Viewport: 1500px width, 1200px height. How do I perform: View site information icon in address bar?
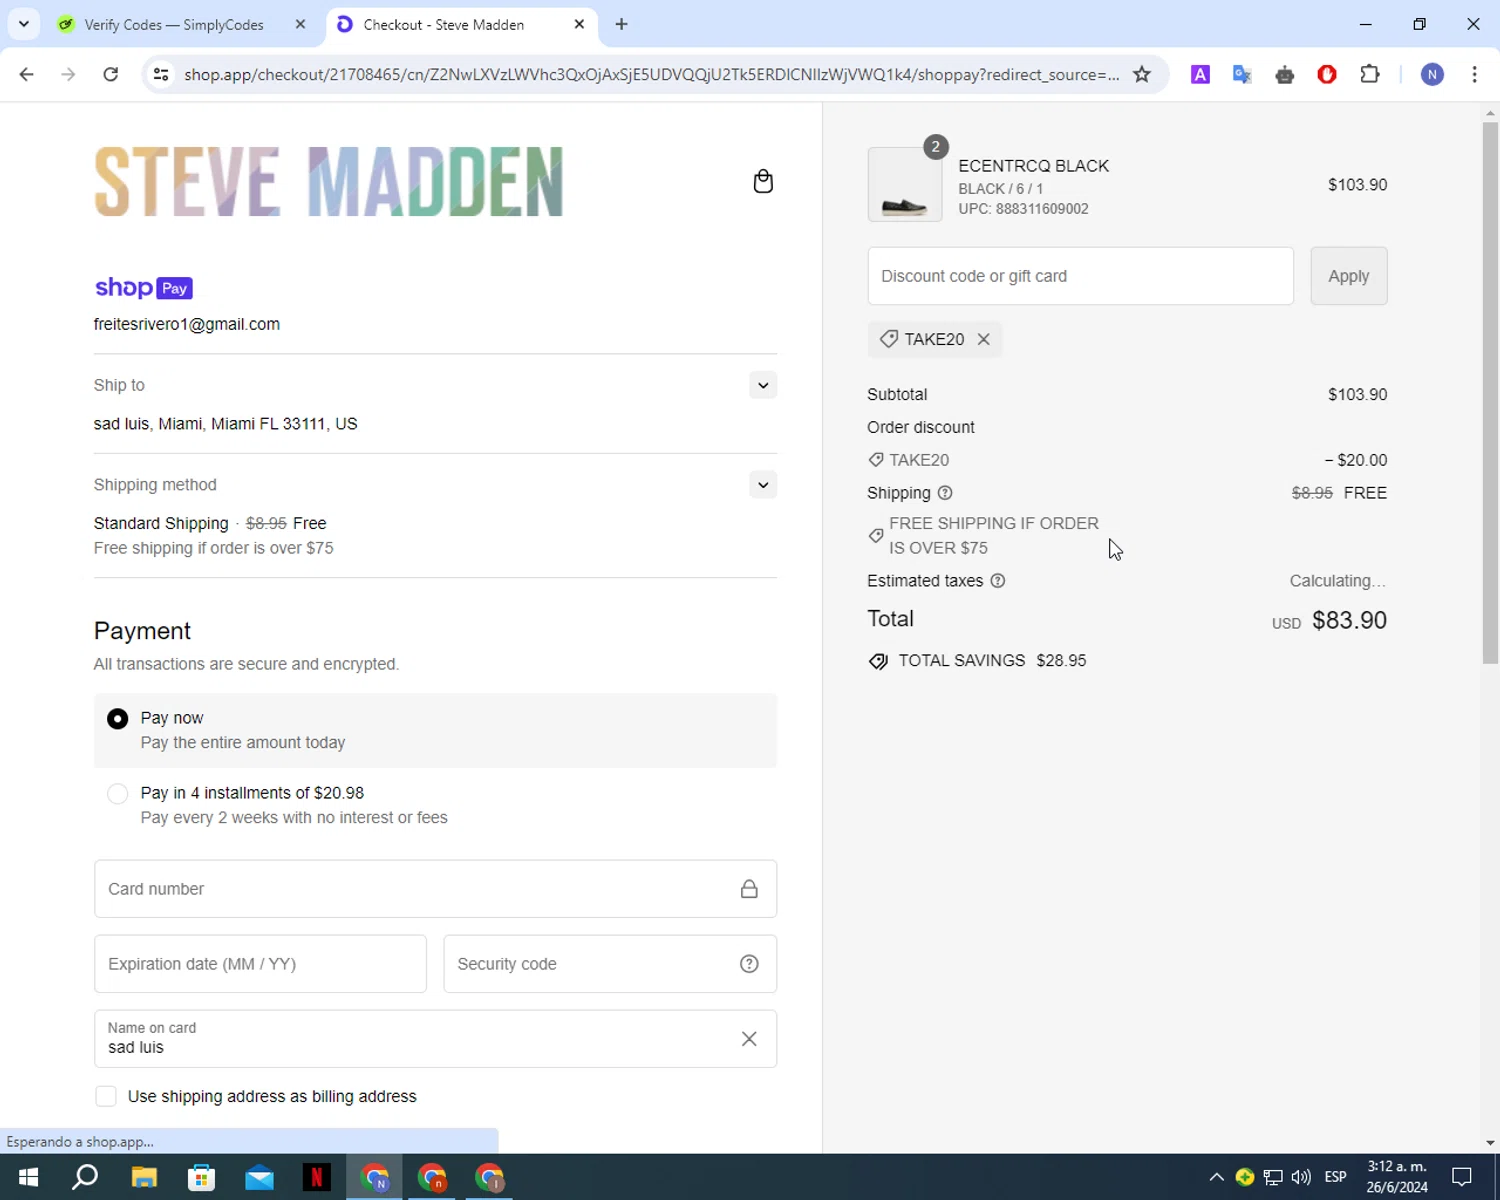[161, 74]
